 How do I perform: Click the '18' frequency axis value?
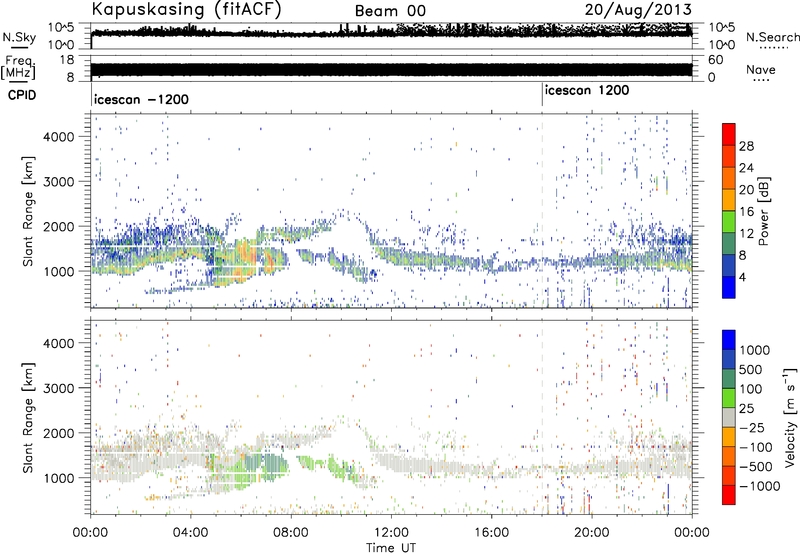click(66, 60)
